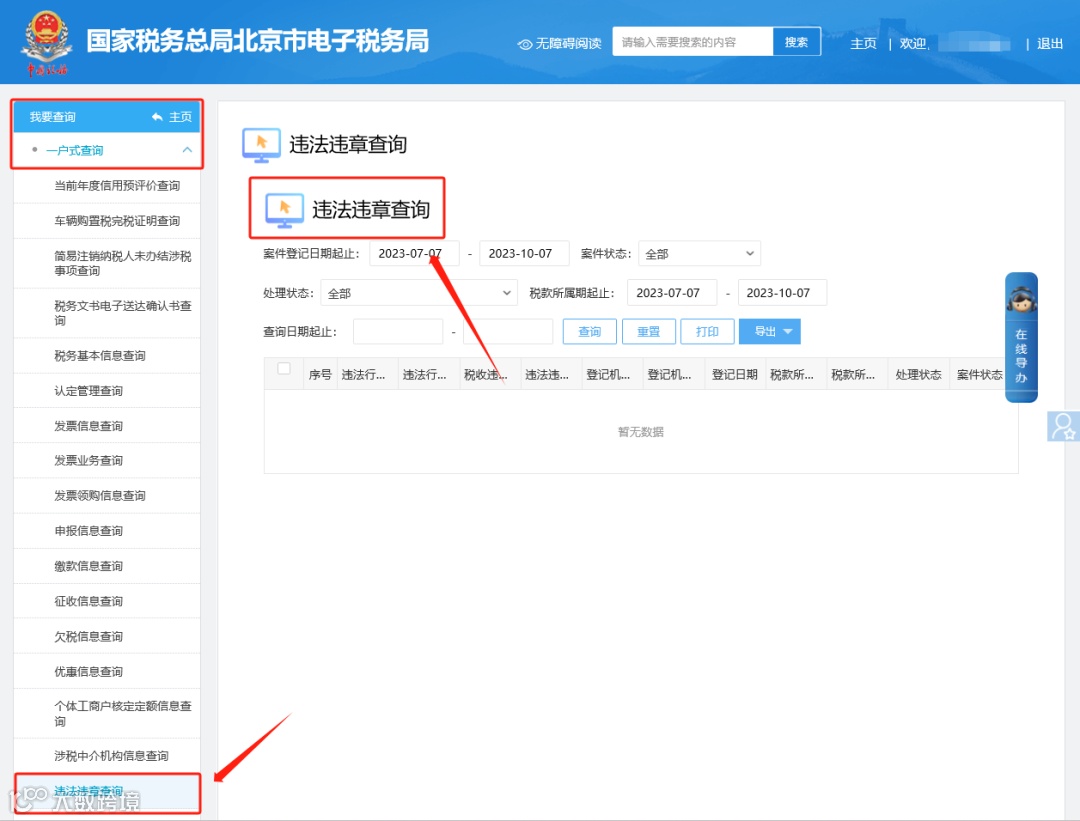
Task: Click the 违法违... column header
Action: (551, 375)
